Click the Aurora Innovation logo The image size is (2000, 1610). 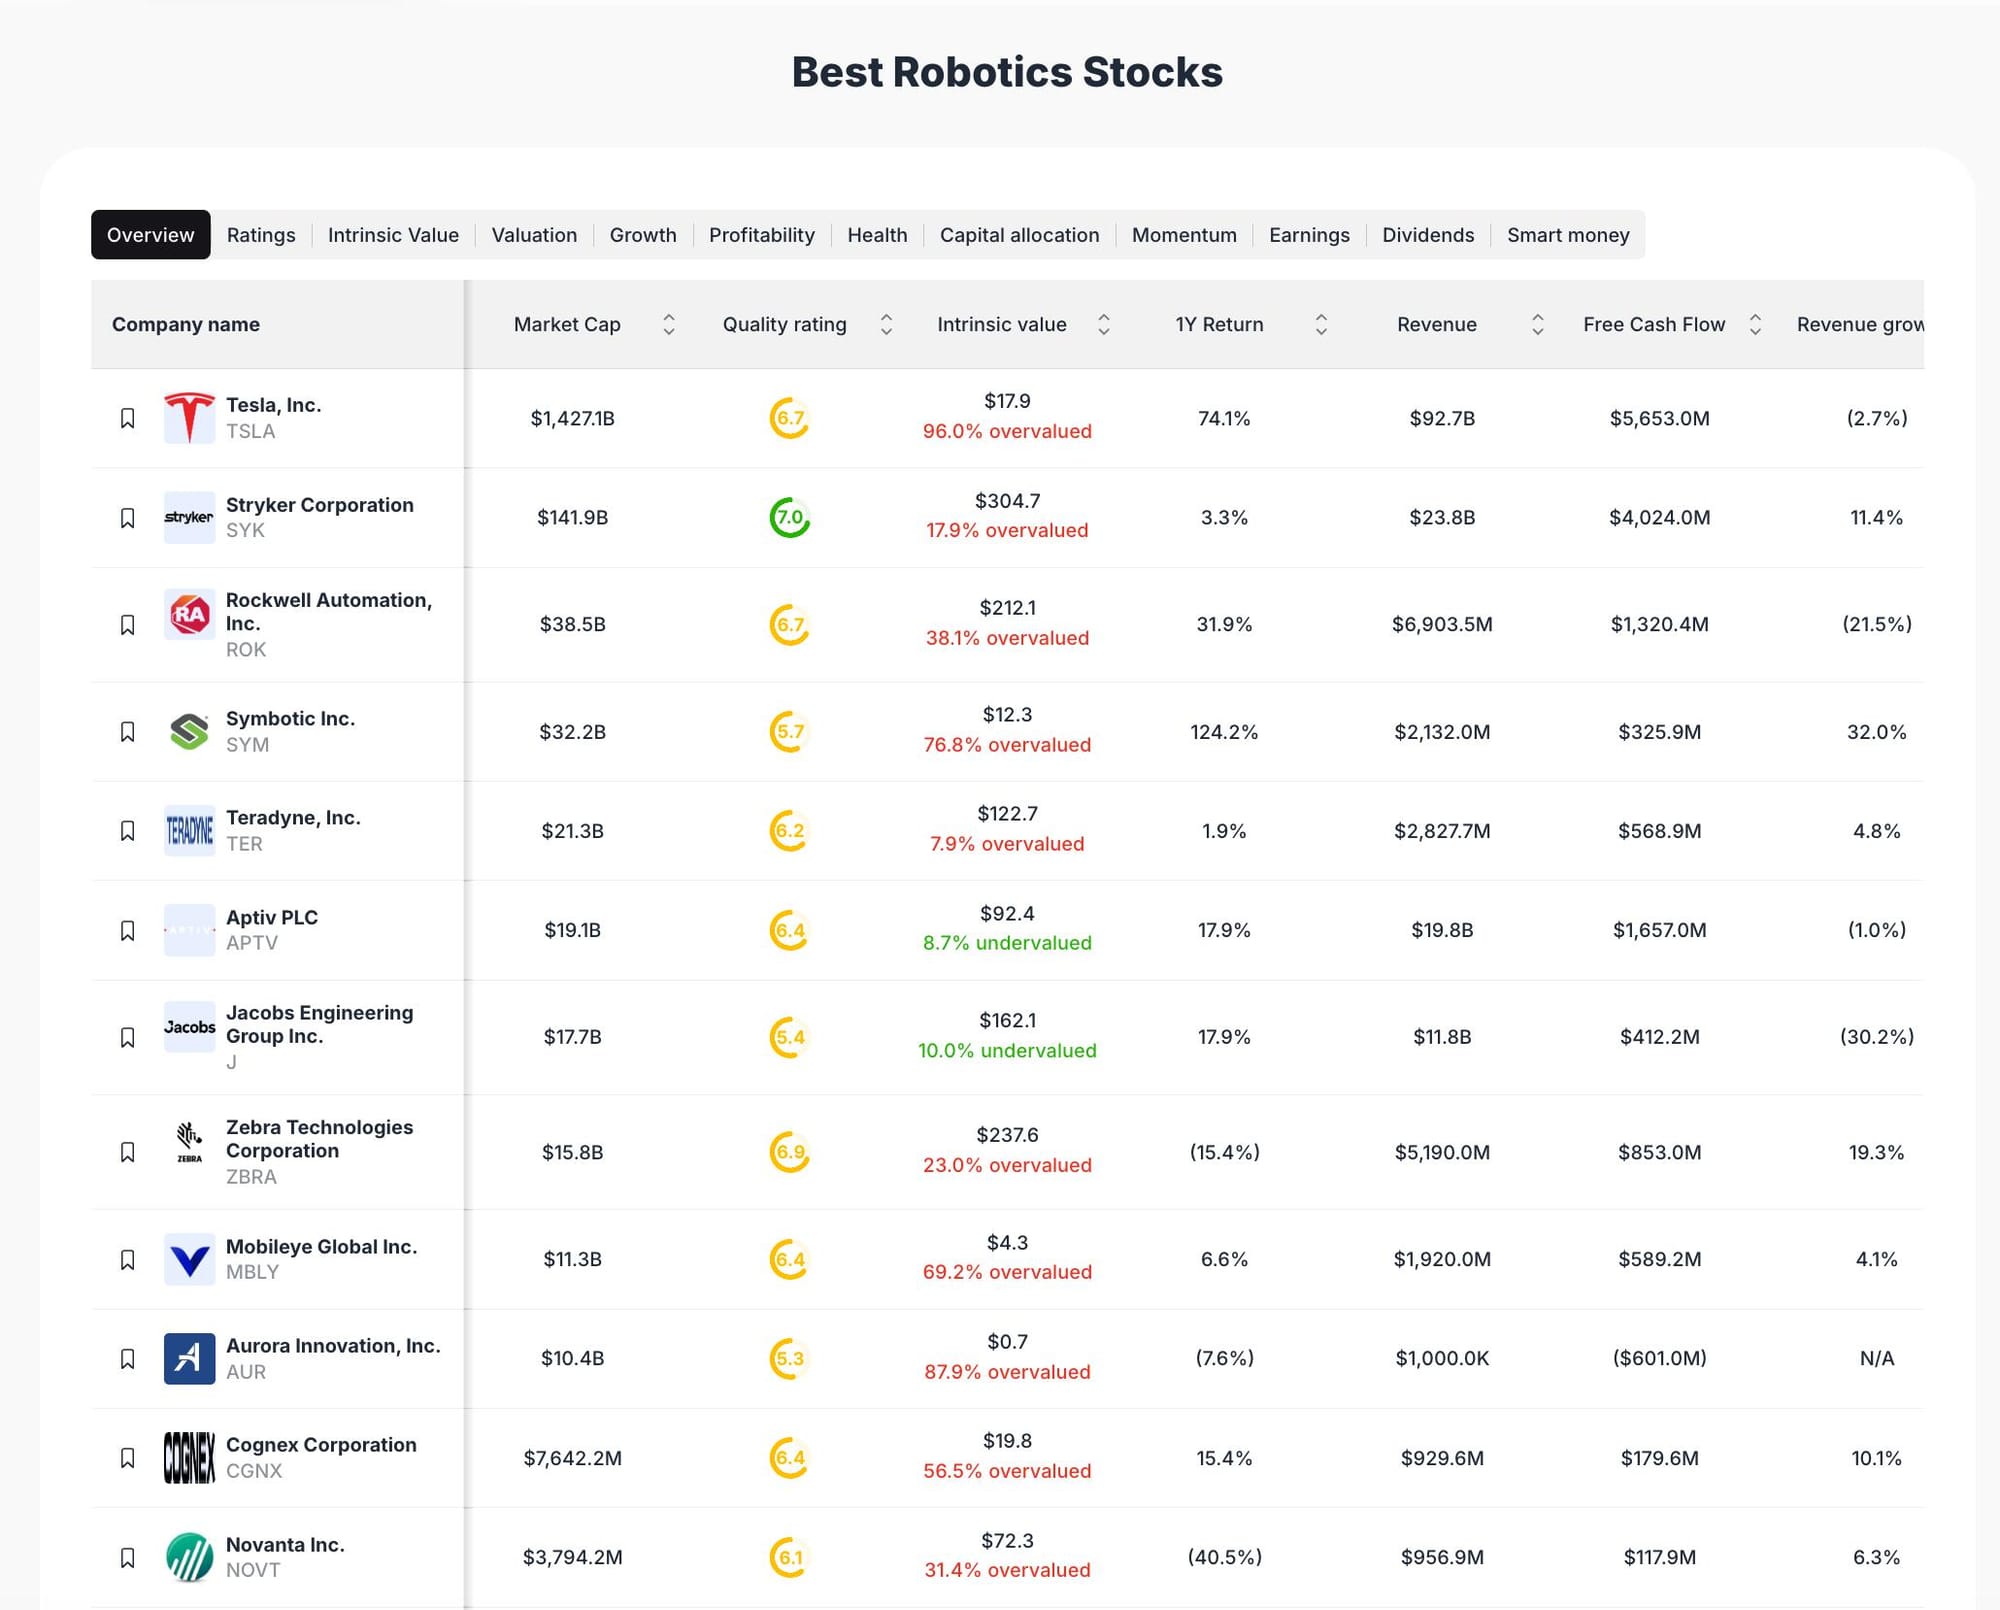[189, 1358]
